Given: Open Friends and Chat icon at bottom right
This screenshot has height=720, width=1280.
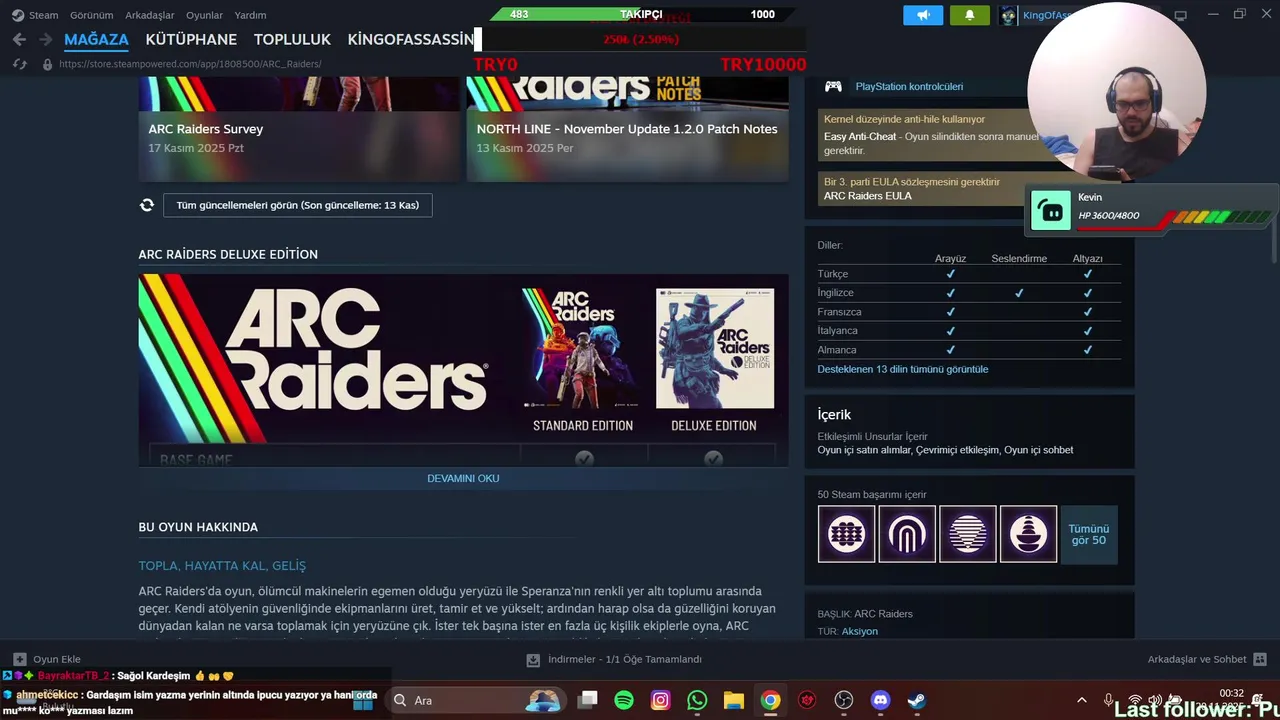Looking at the screenshot, I should coord(1260,659).
